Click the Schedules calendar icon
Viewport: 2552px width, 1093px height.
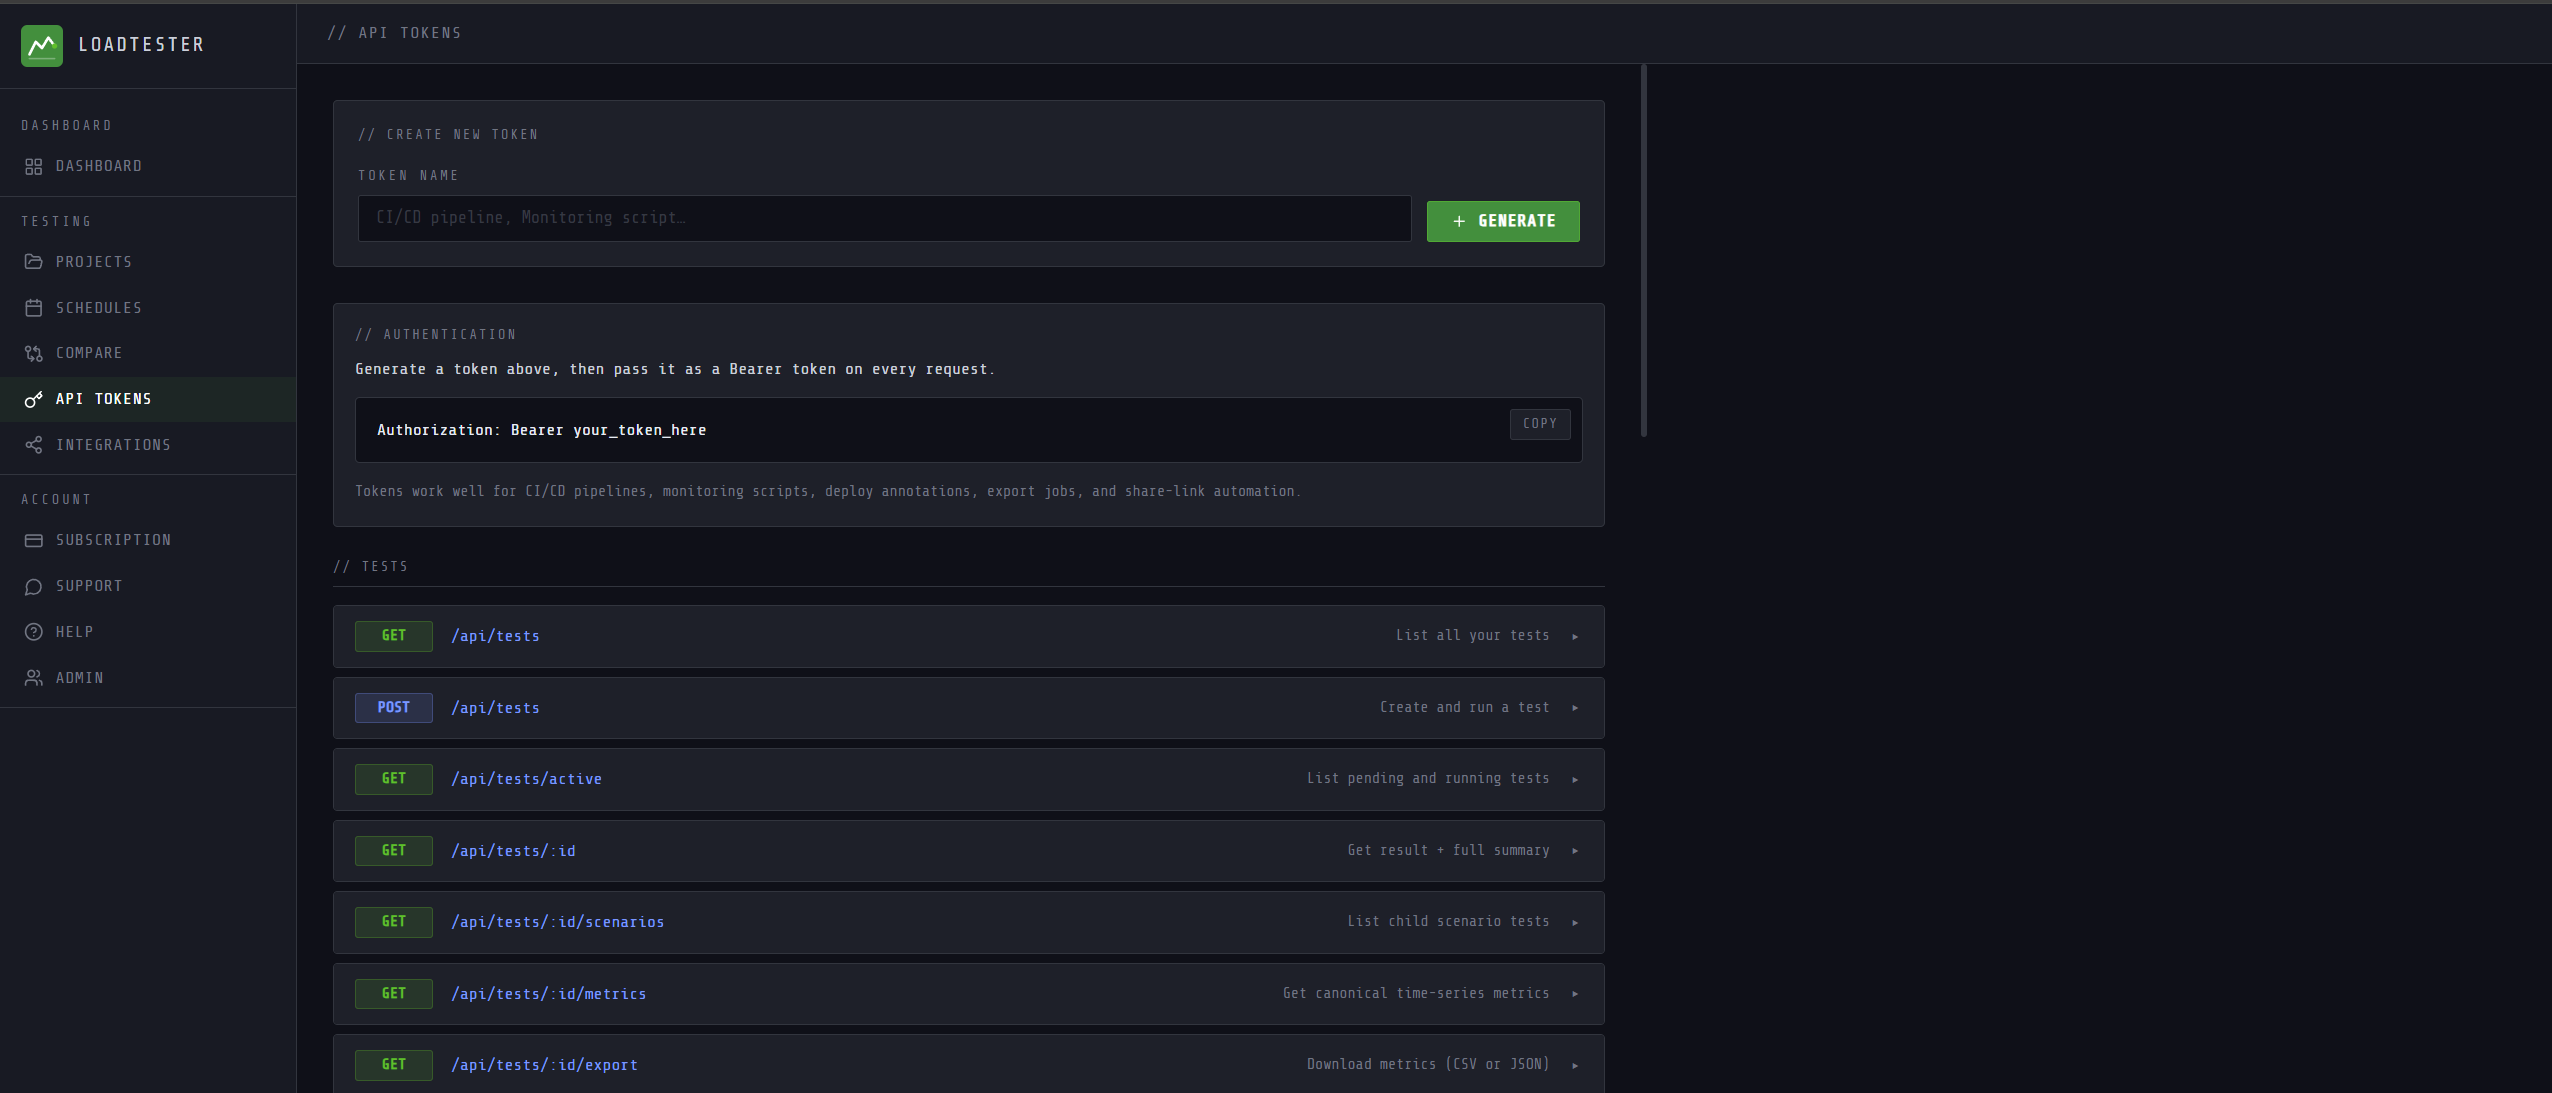34,307
